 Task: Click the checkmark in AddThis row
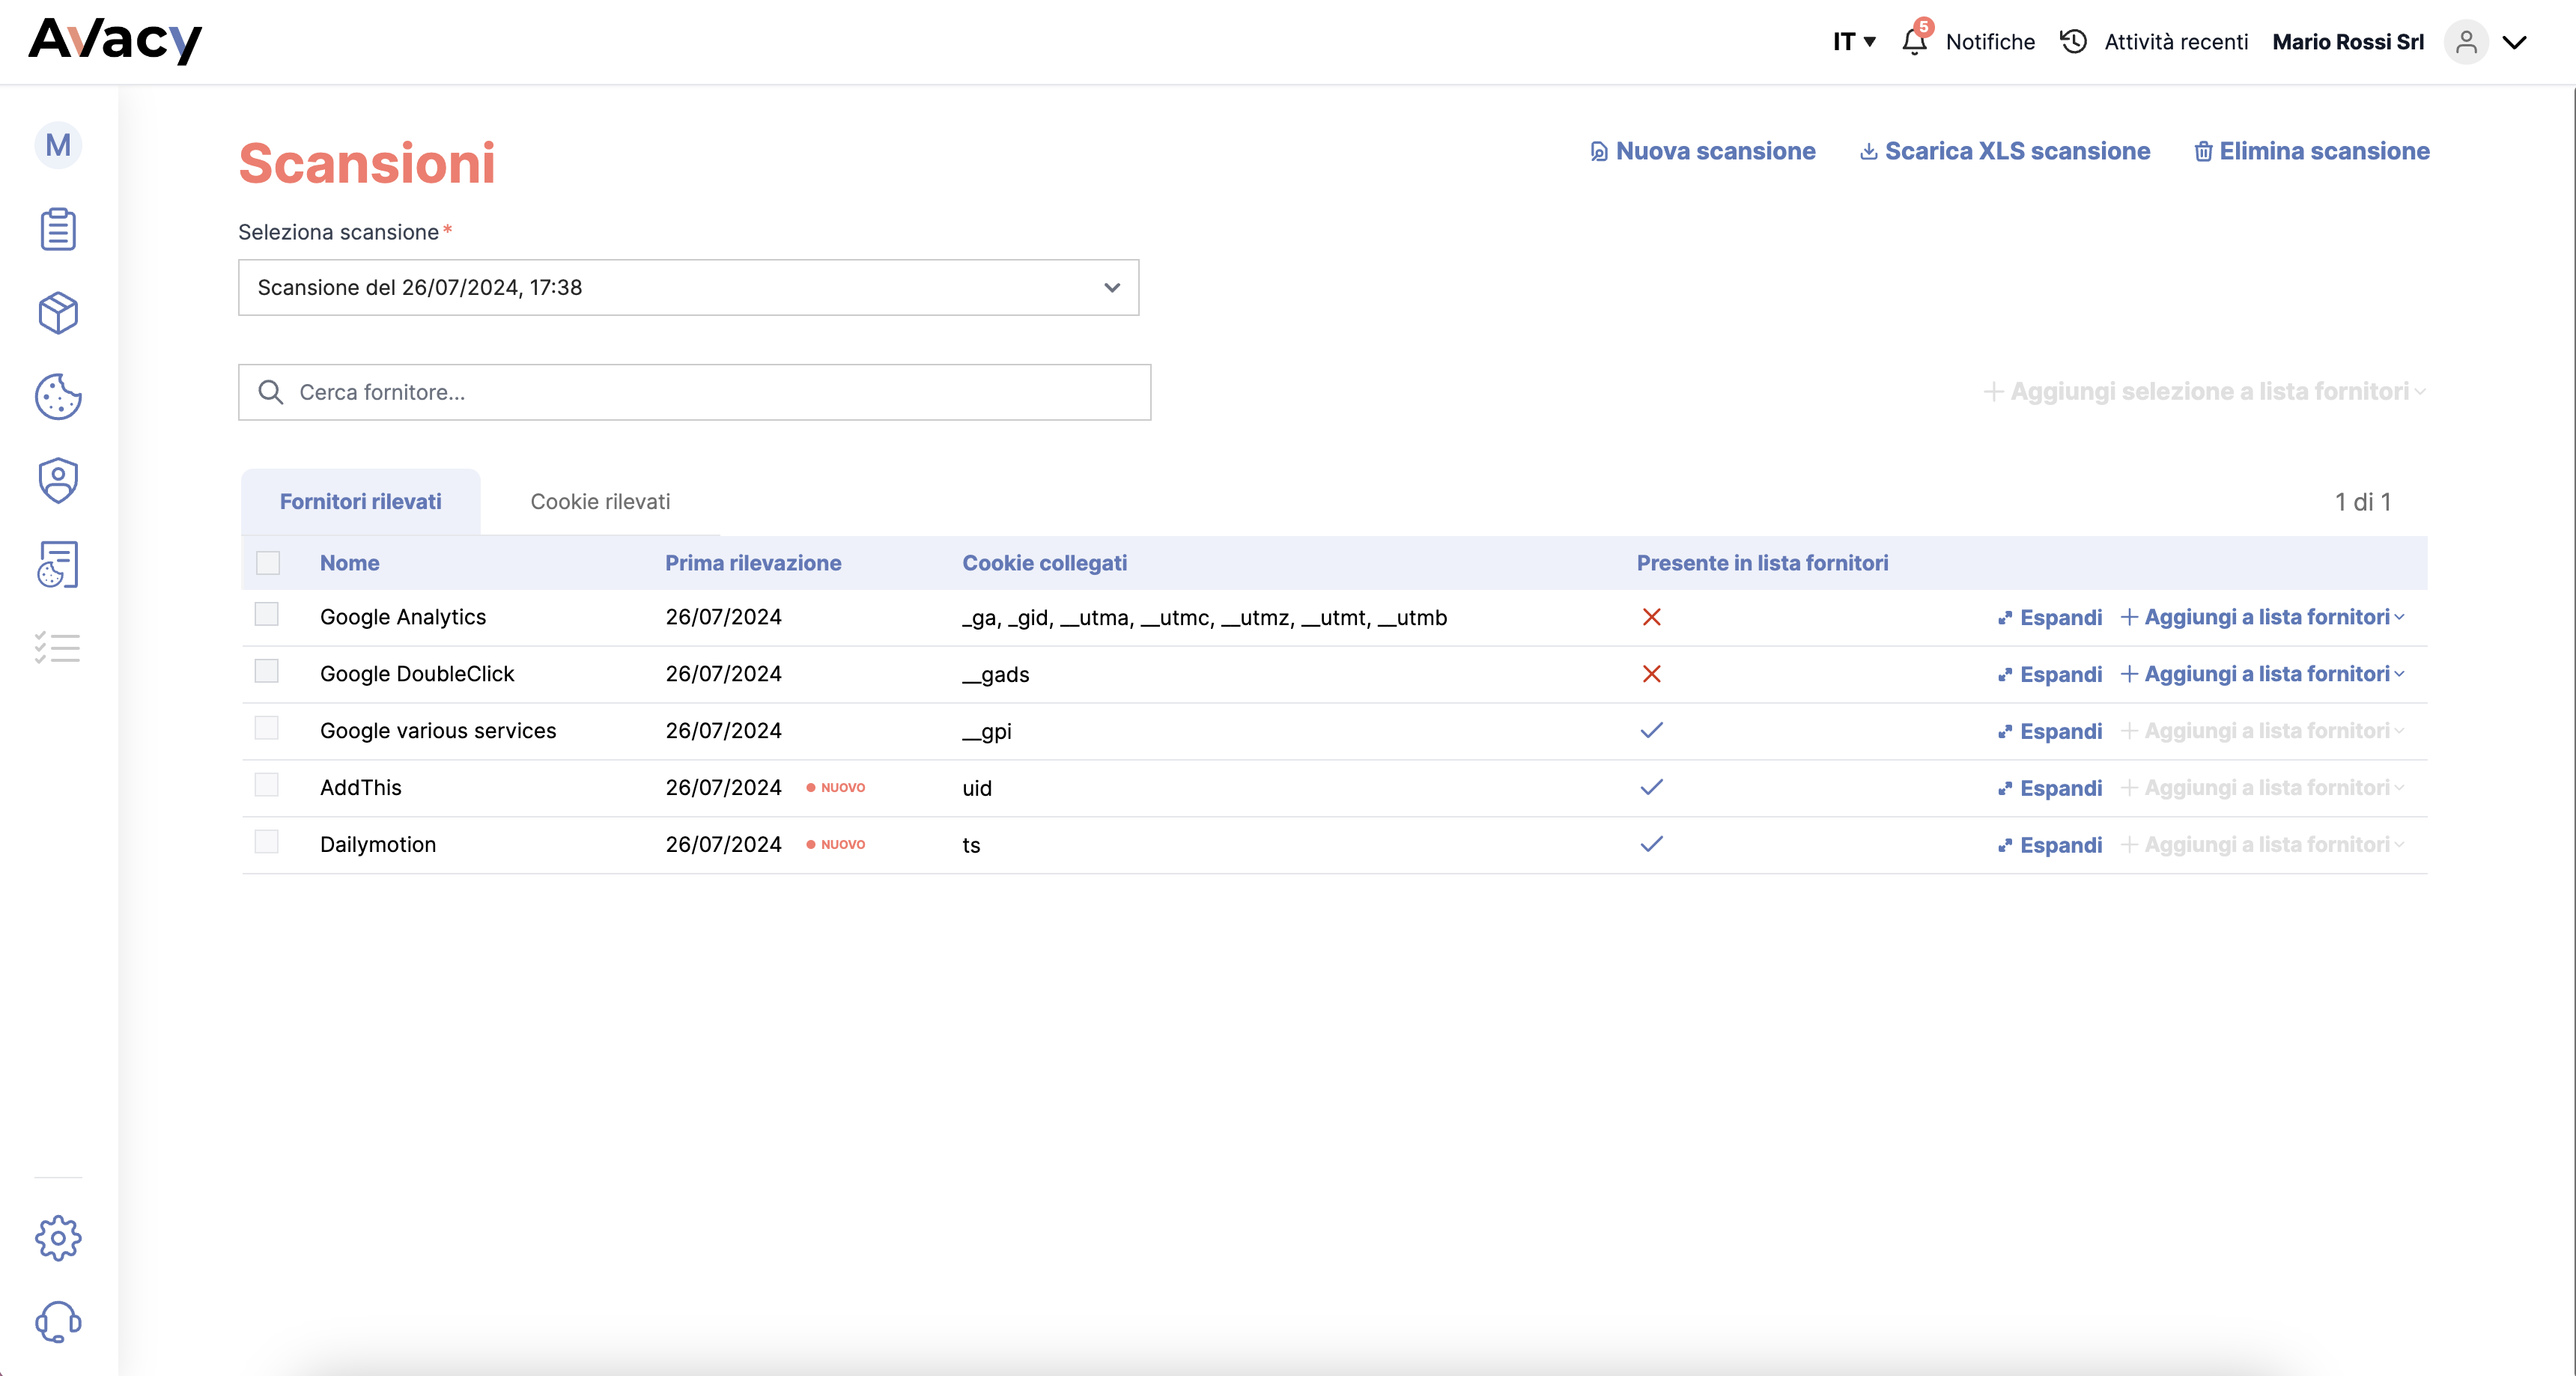(x=1651, y=787)
